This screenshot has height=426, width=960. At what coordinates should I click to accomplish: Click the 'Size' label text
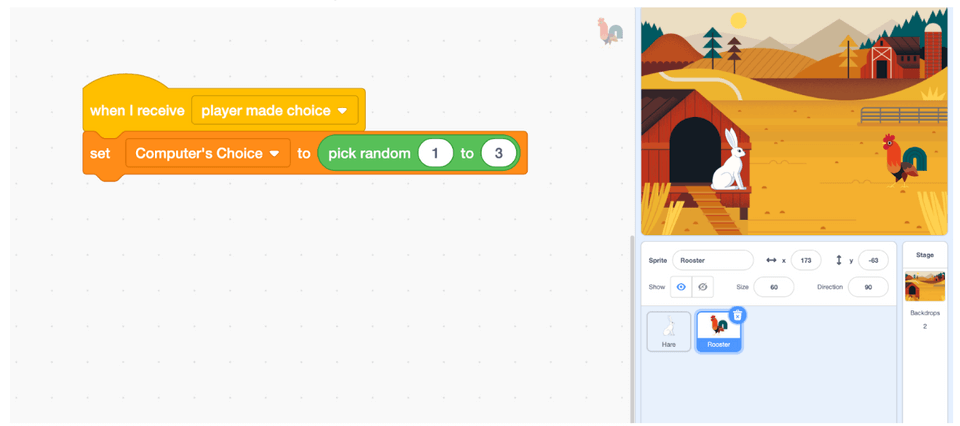tap(742, 286)
